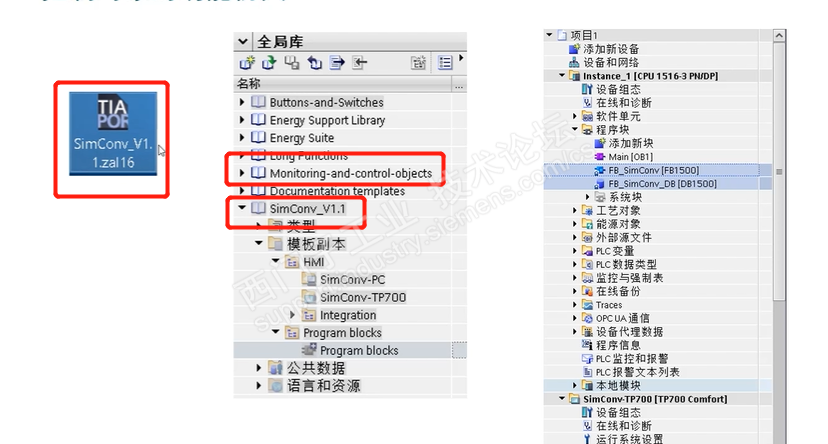The image size is (828, 444).
Task: Click the save library changes icon
Action: (x=291, y=63)
